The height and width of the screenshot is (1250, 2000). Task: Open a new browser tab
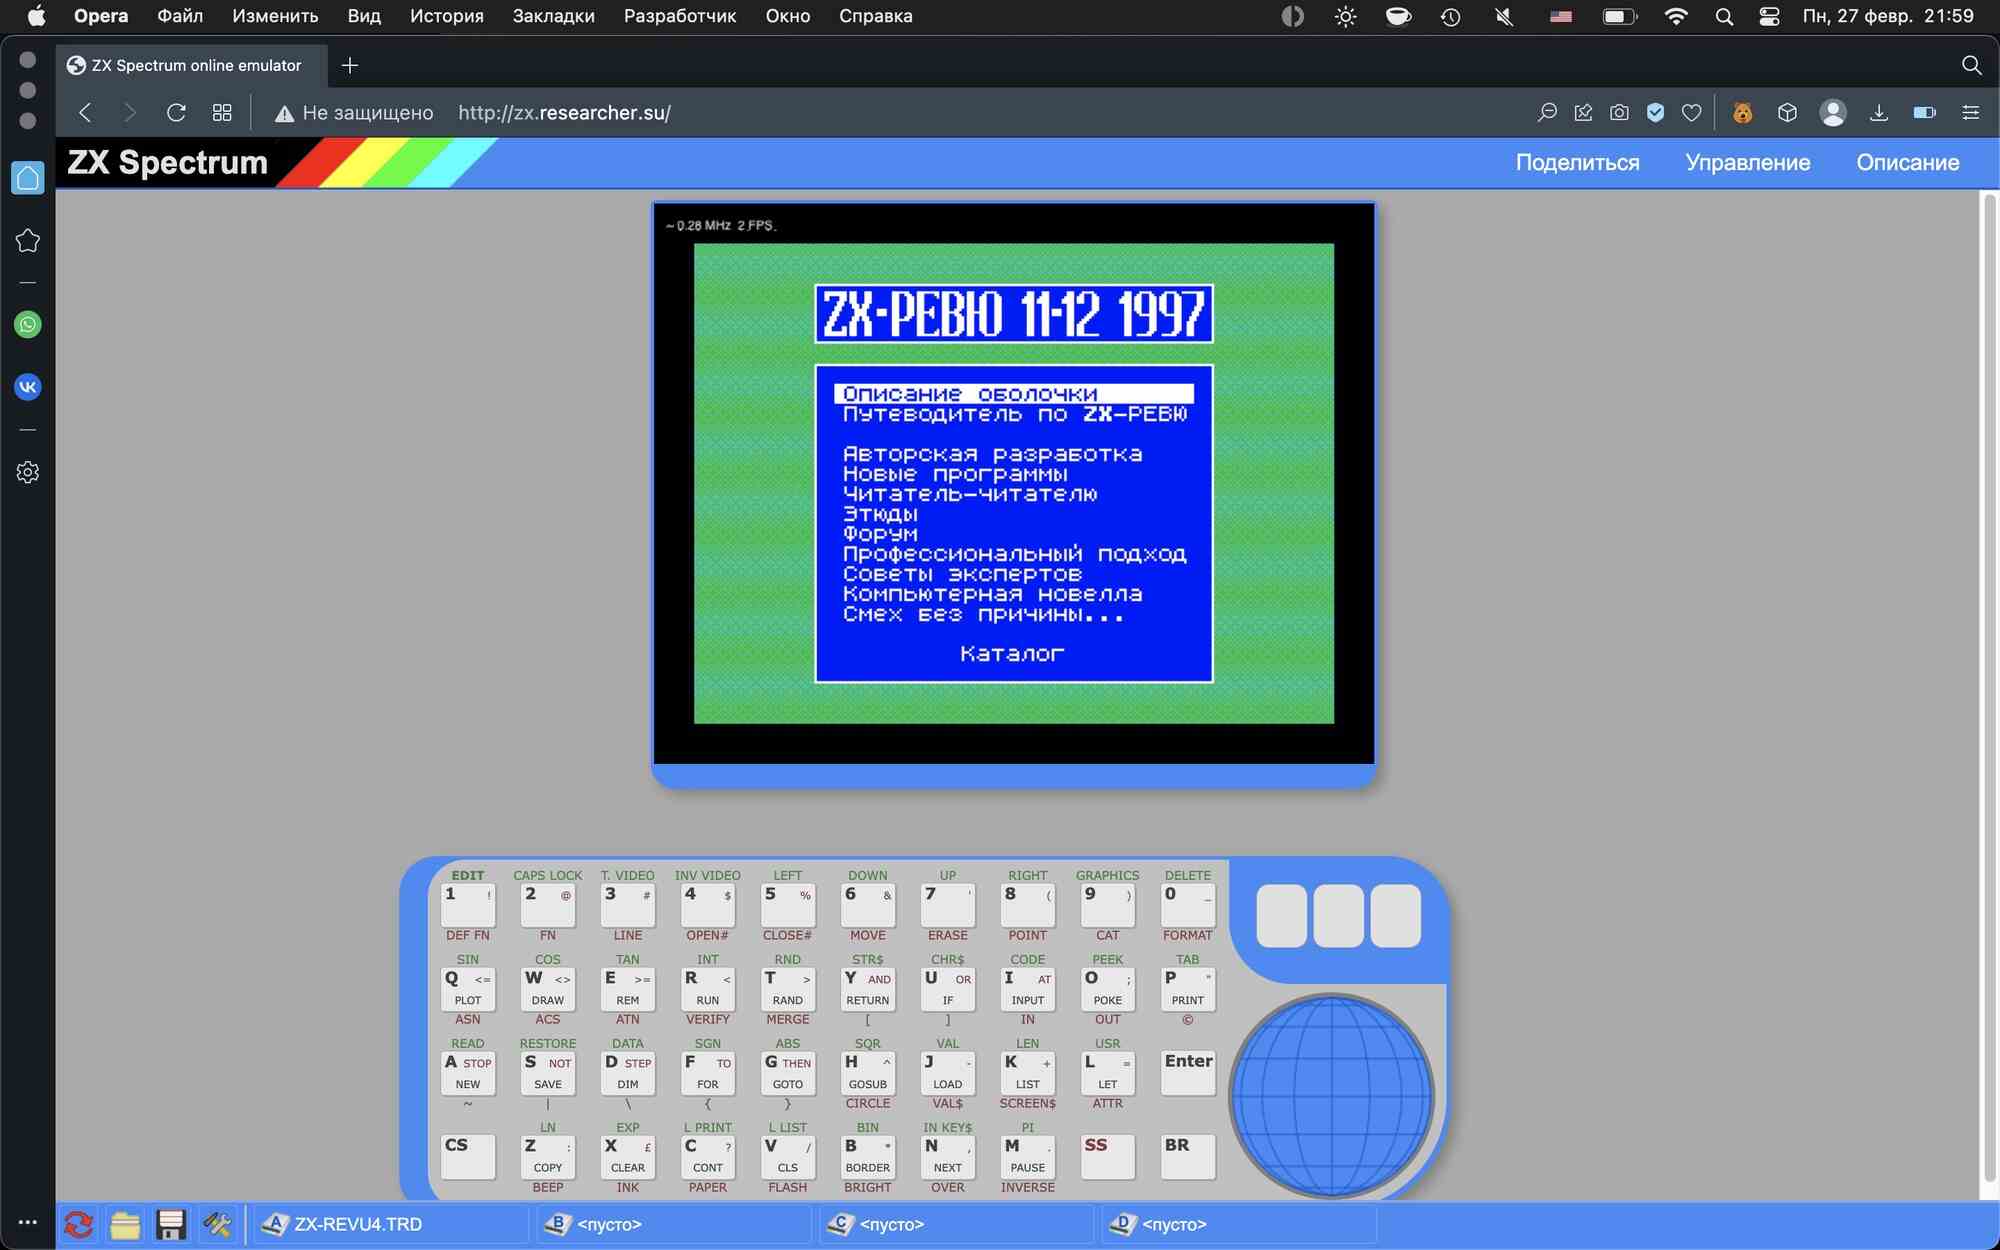click(349, 65)
